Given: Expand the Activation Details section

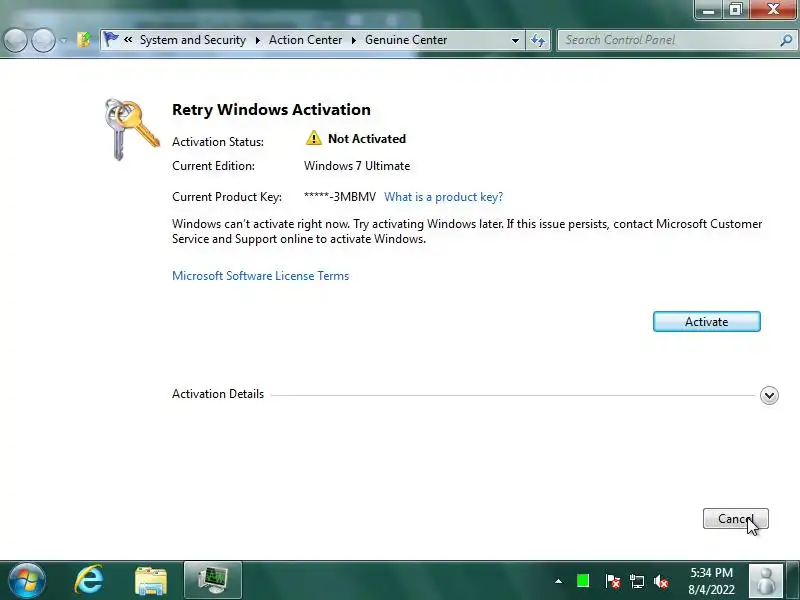Looking at the screenshot, I should [x=769, y=395].
